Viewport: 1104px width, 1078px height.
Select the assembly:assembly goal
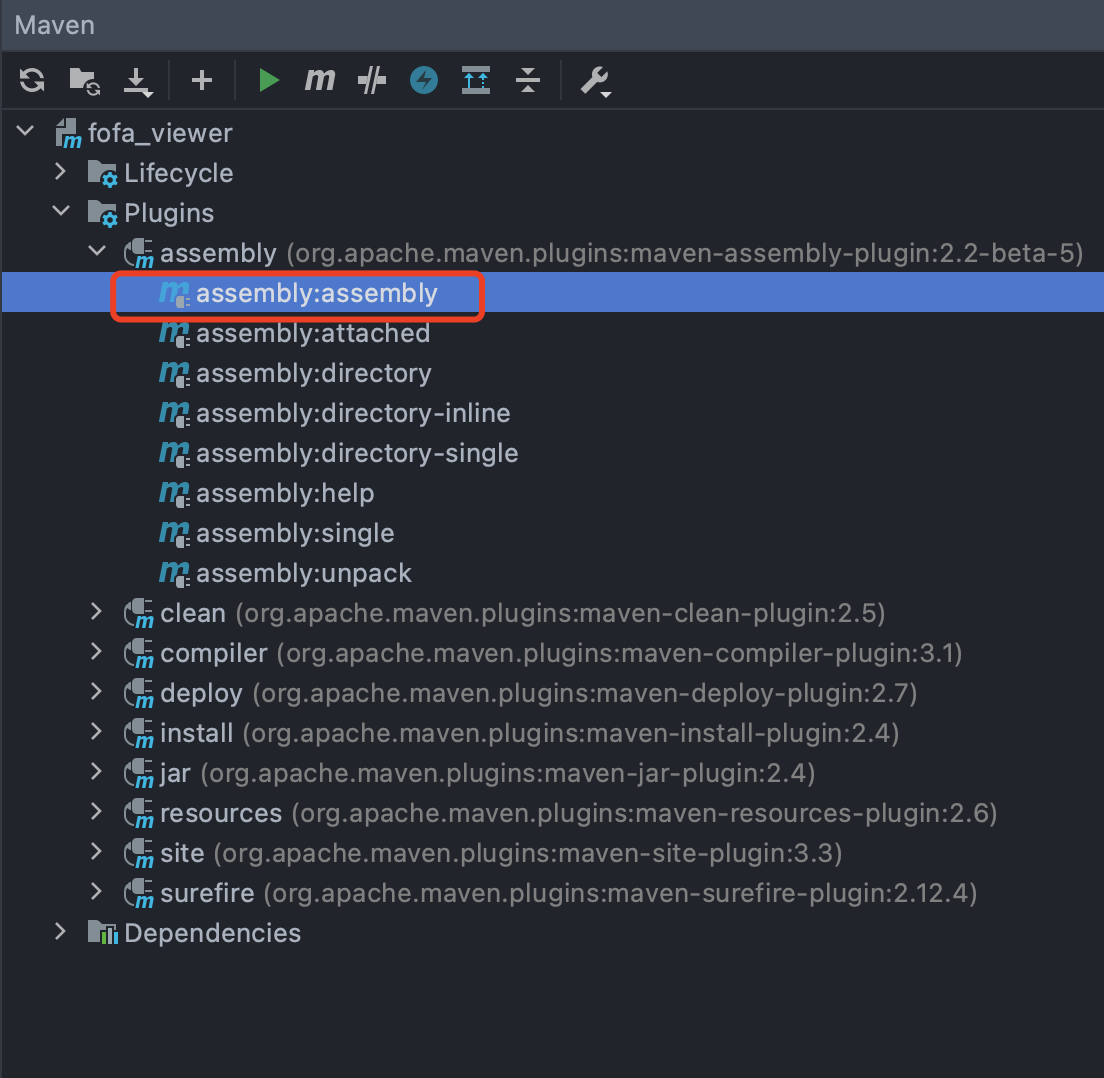552,293
